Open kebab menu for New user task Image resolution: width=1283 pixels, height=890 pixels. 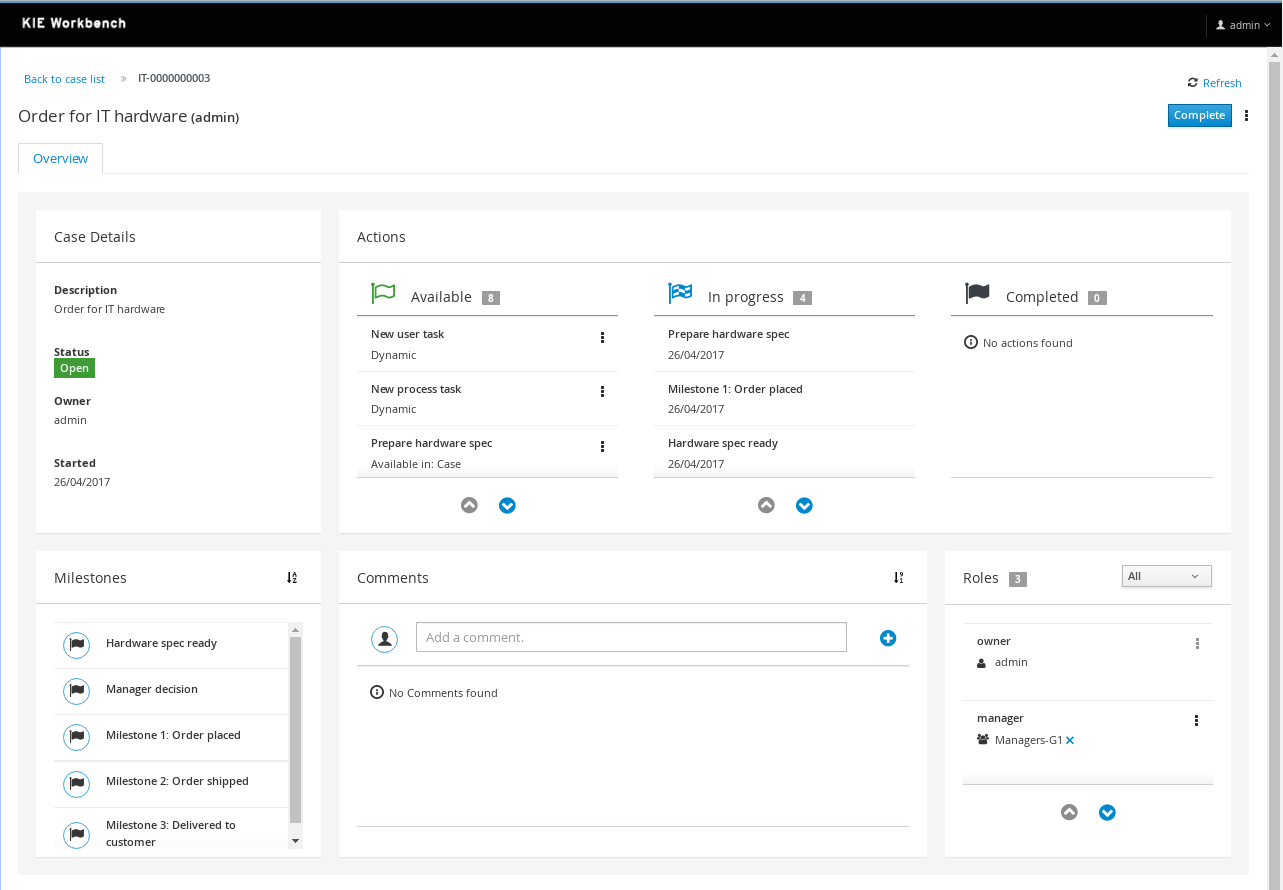(x=602, y=338)
